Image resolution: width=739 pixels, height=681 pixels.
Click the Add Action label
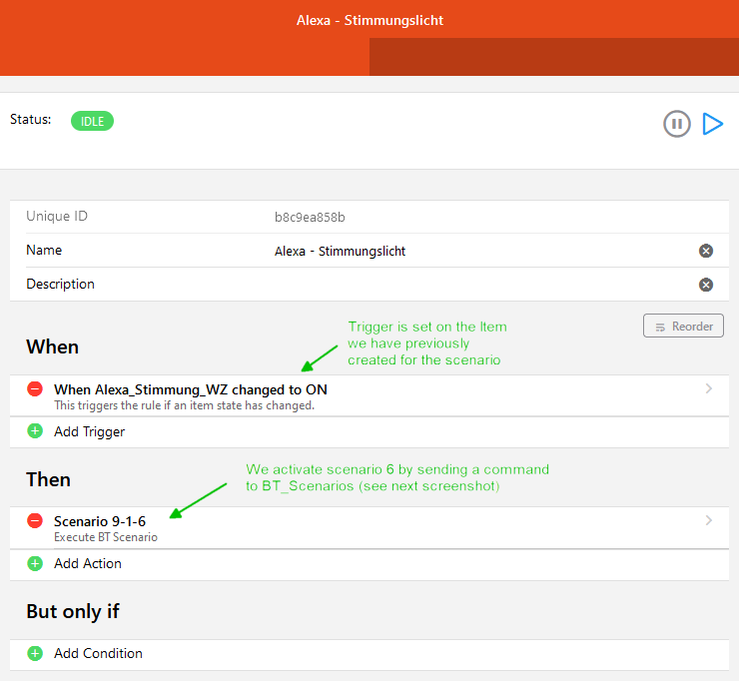point(88,564)
